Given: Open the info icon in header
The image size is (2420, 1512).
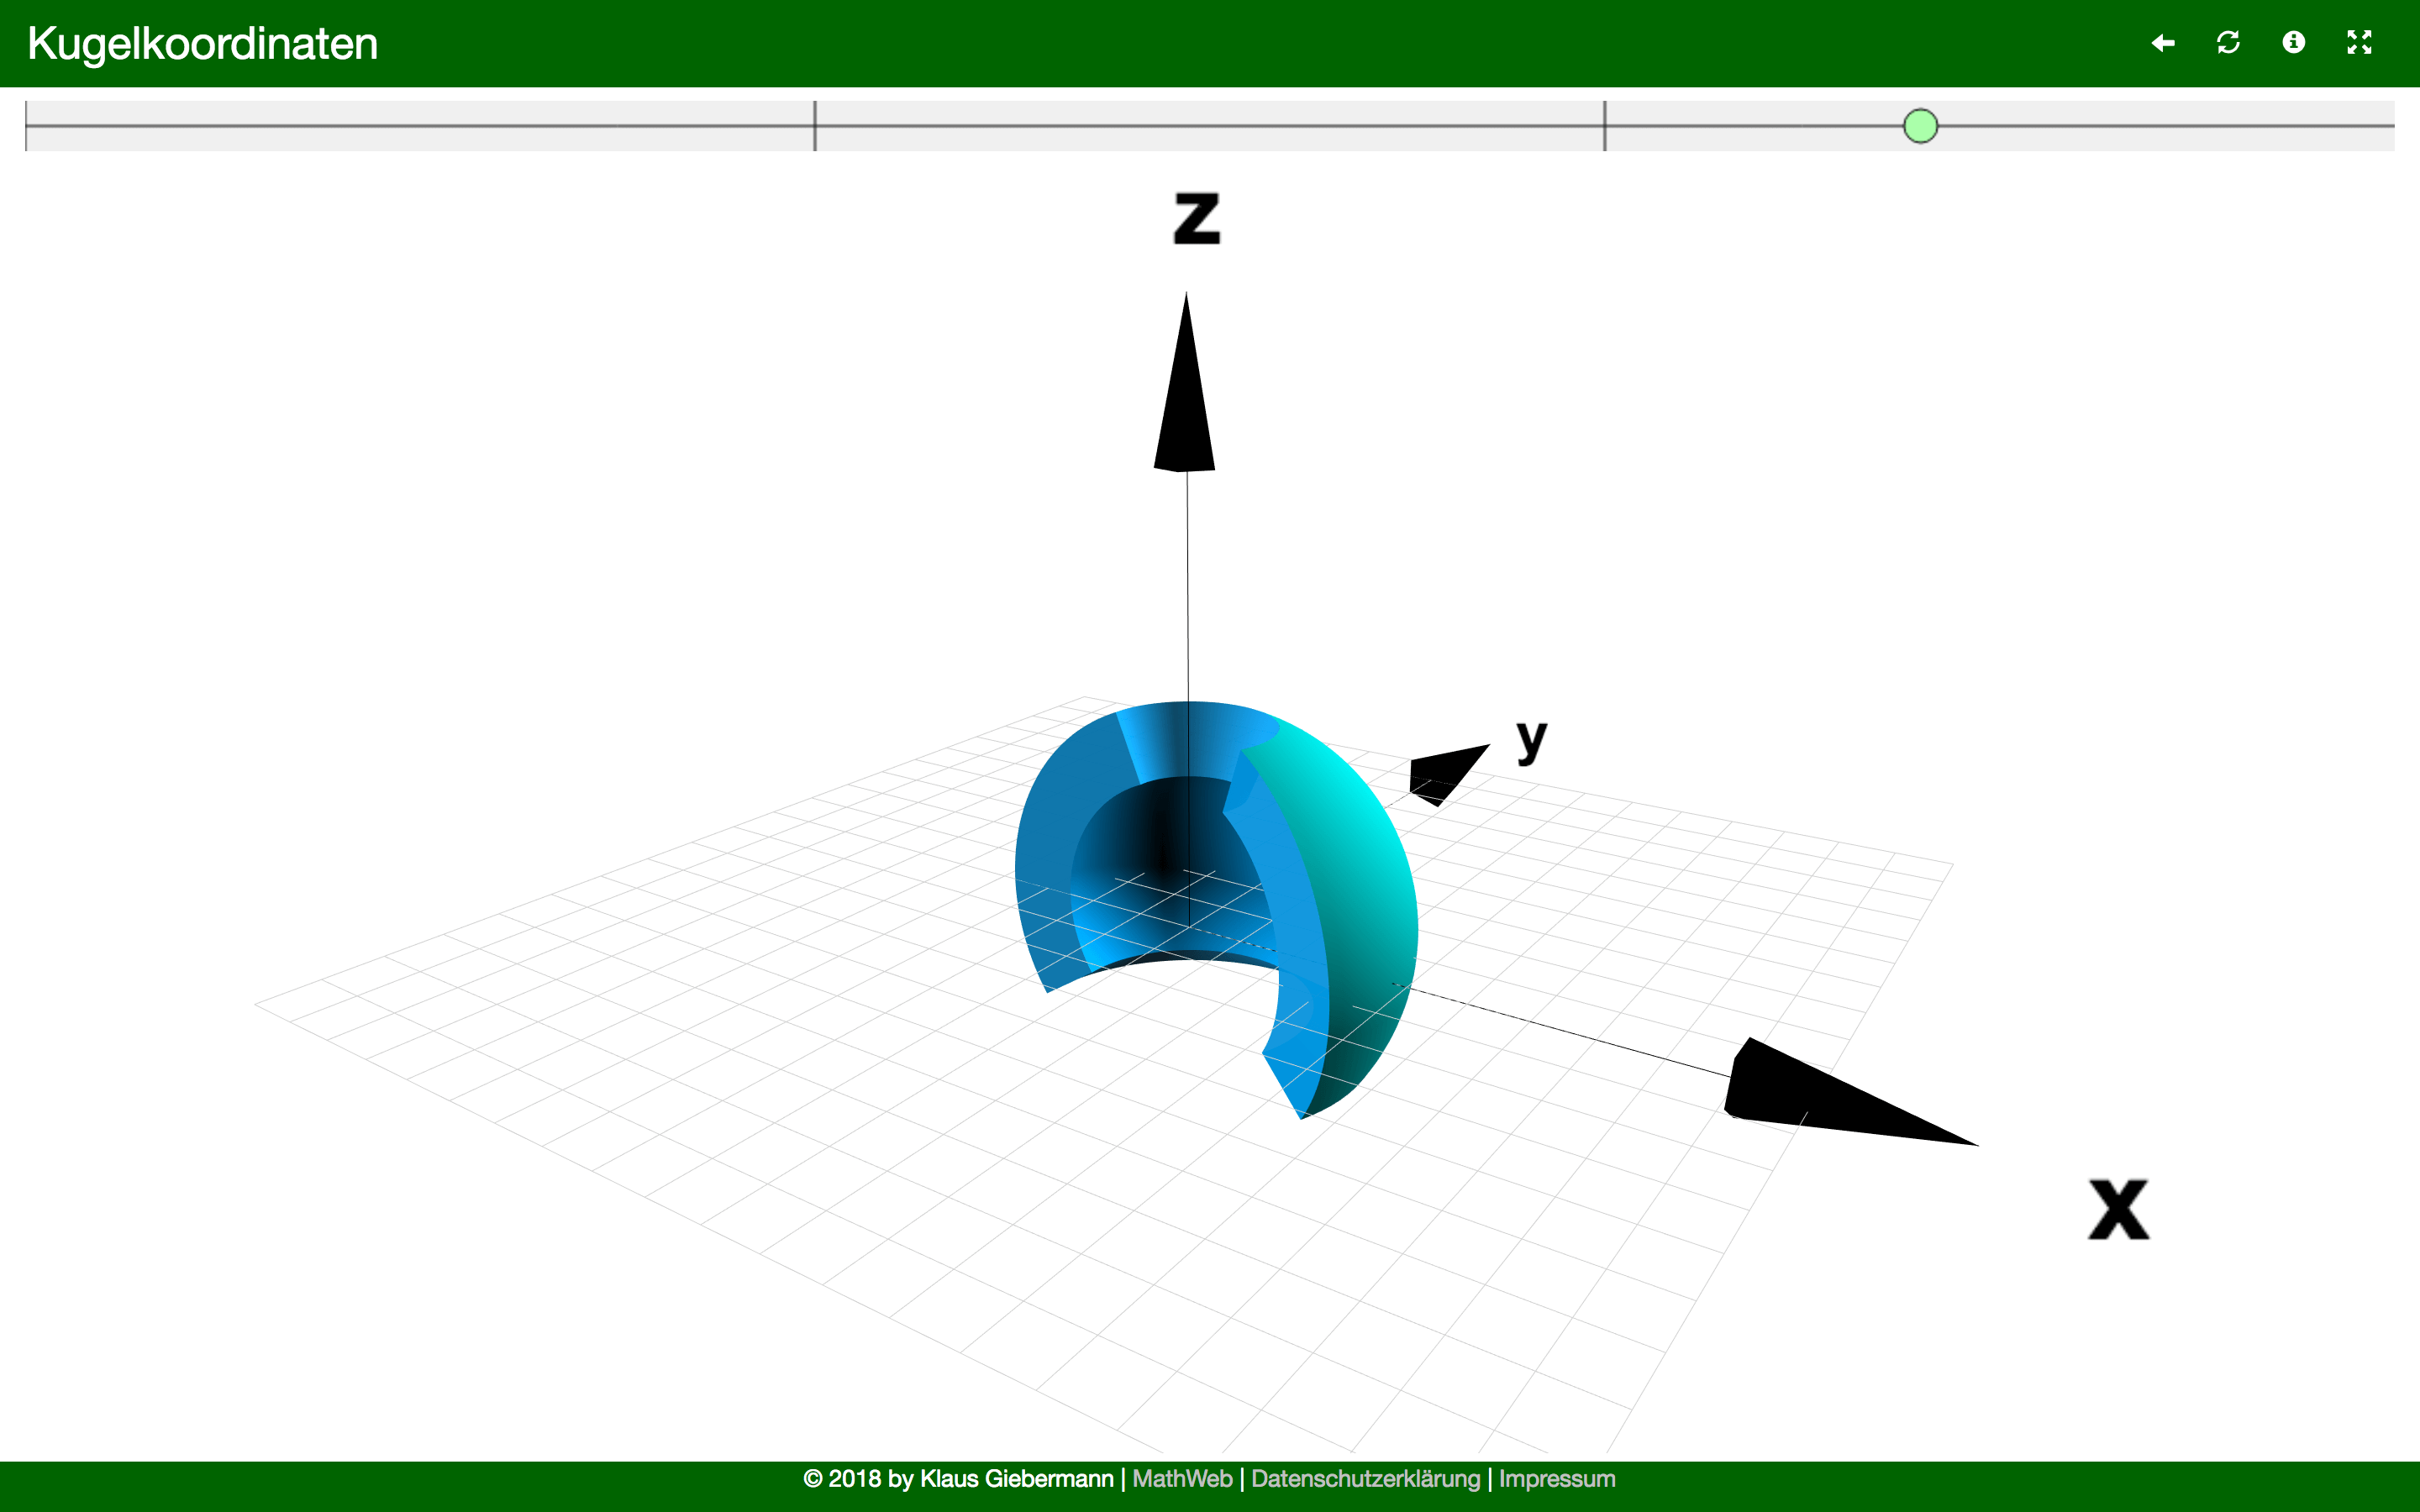Looking at the screenshot, I should 2294,42.
